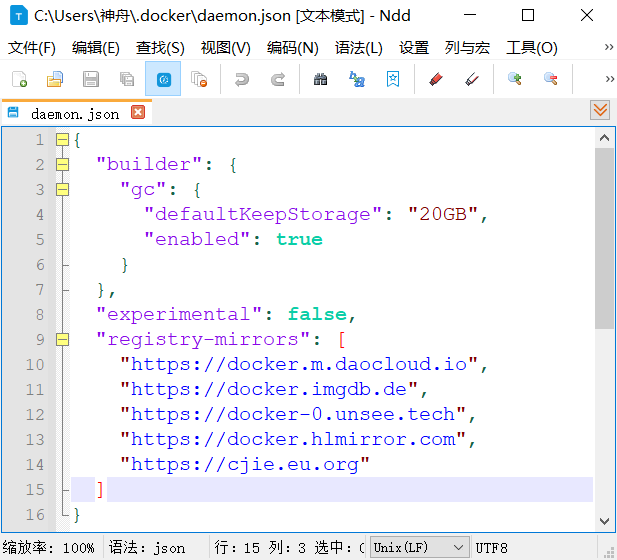Click the Save All icon
617x560 pixels.
(127, 79)
